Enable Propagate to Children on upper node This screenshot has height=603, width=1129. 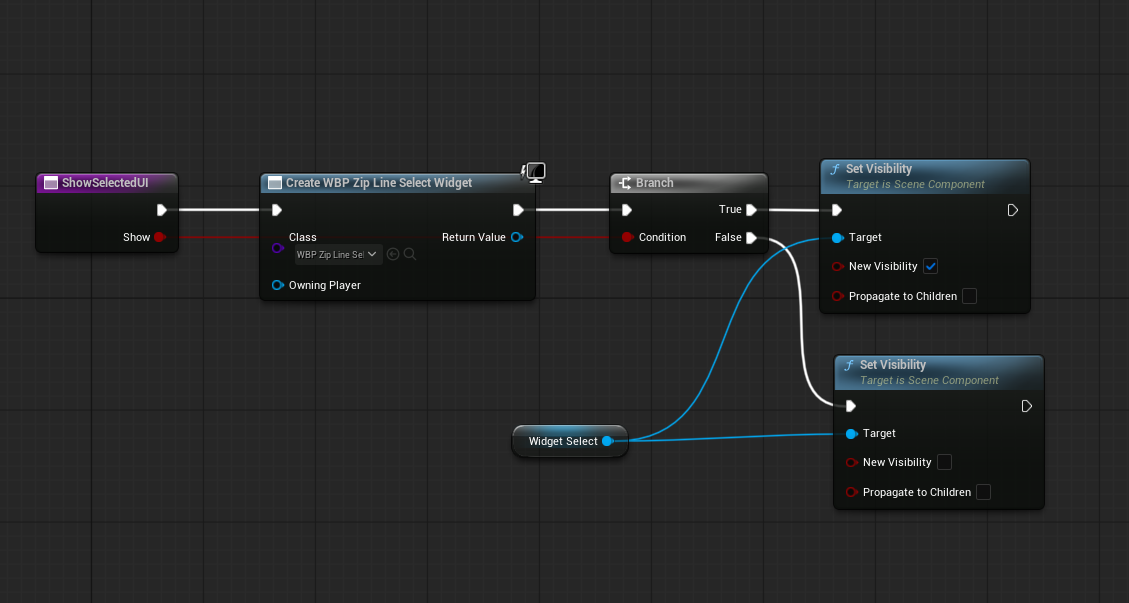coord(969,296)
